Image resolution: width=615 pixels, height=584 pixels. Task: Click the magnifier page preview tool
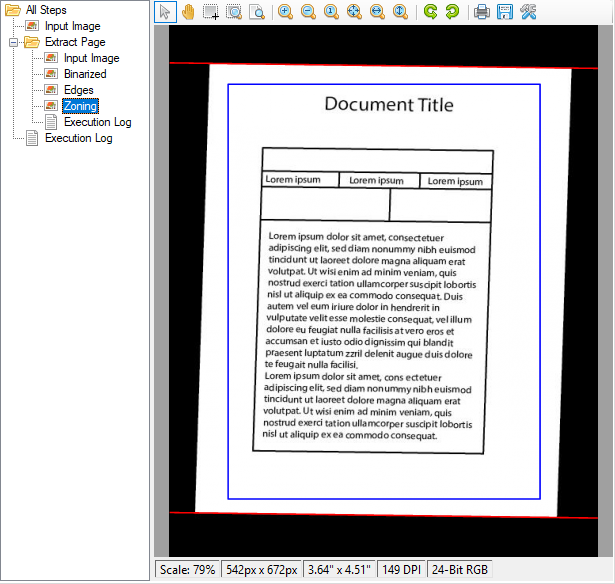[257, 12]
